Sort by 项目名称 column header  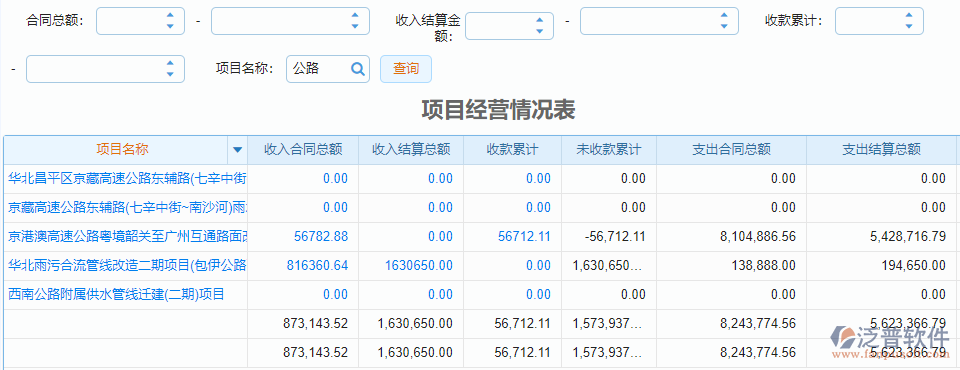click(122, 149)
